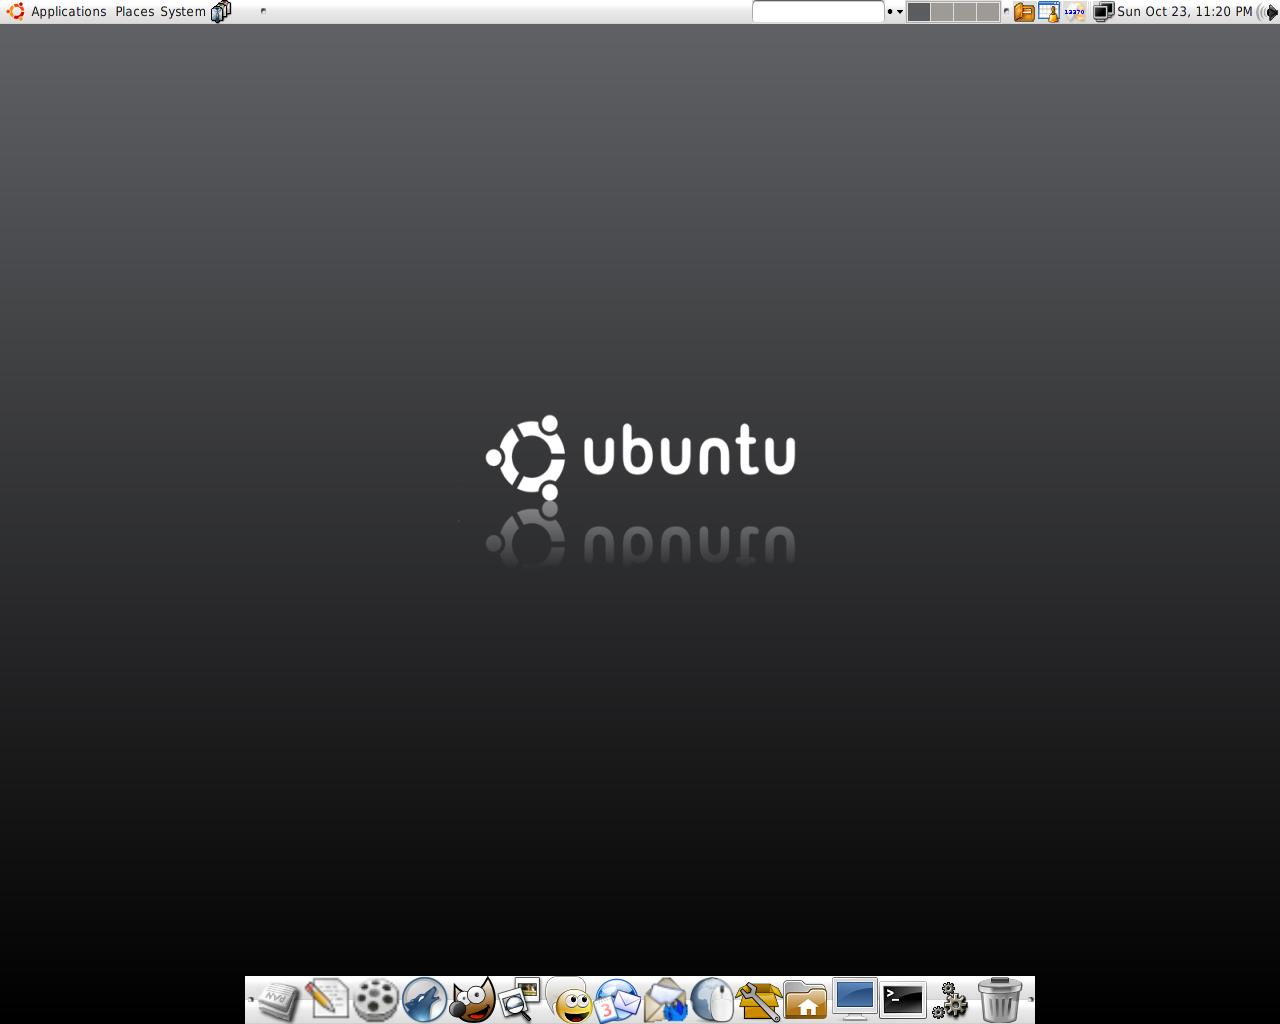Click the x3270 numbers tray icon

[1074, 12]
